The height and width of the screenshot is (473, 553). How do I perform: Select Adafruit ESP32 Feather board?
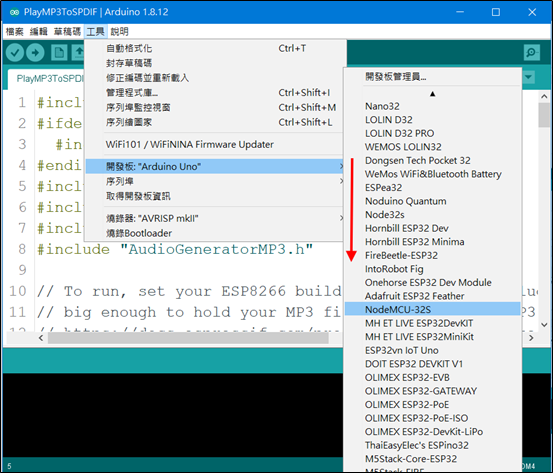[x=433, y=296]
